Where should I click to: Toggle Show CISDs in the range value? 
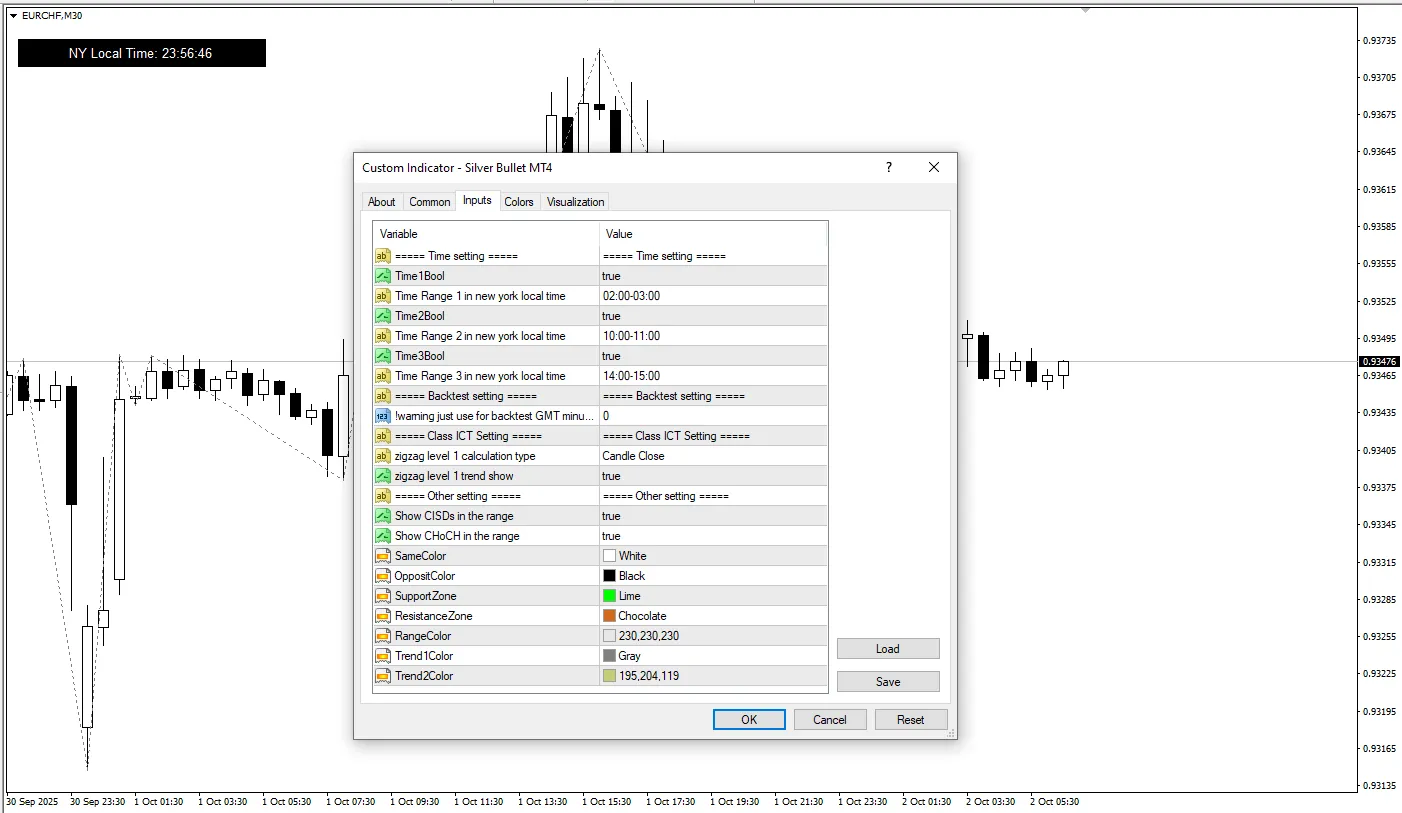[712, 516]
